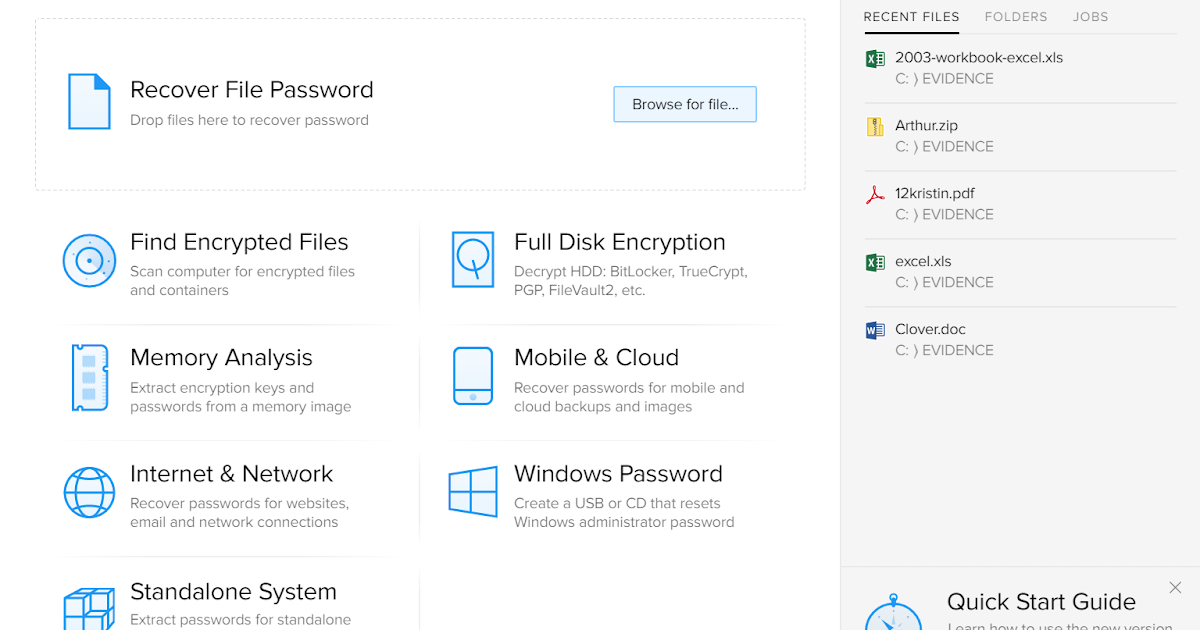Open the Full Disk Encryption option

620,242
